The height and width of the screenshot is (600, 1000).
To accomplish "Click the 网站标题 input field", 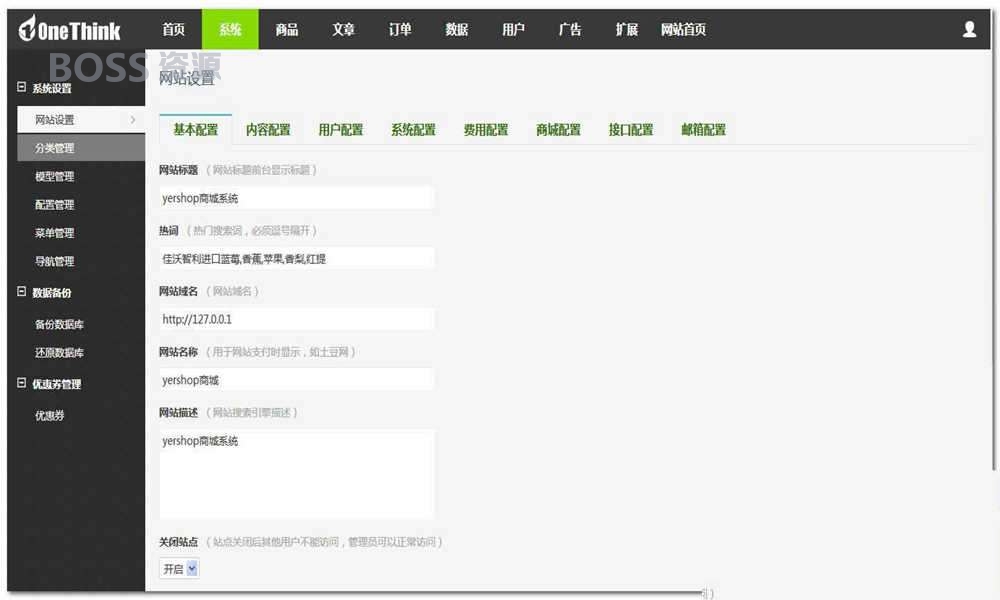I will [297, 198].
